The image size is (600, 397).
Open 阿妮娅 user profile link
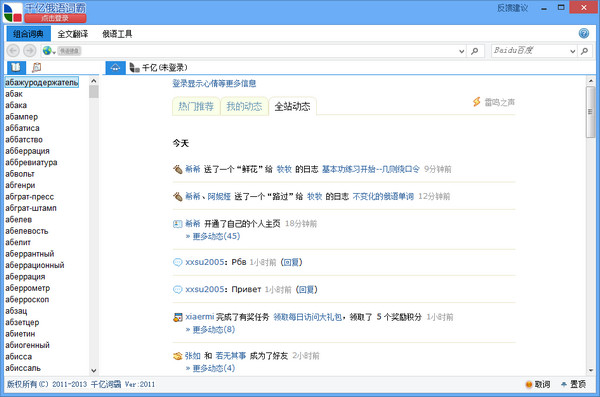pos(219,196)
